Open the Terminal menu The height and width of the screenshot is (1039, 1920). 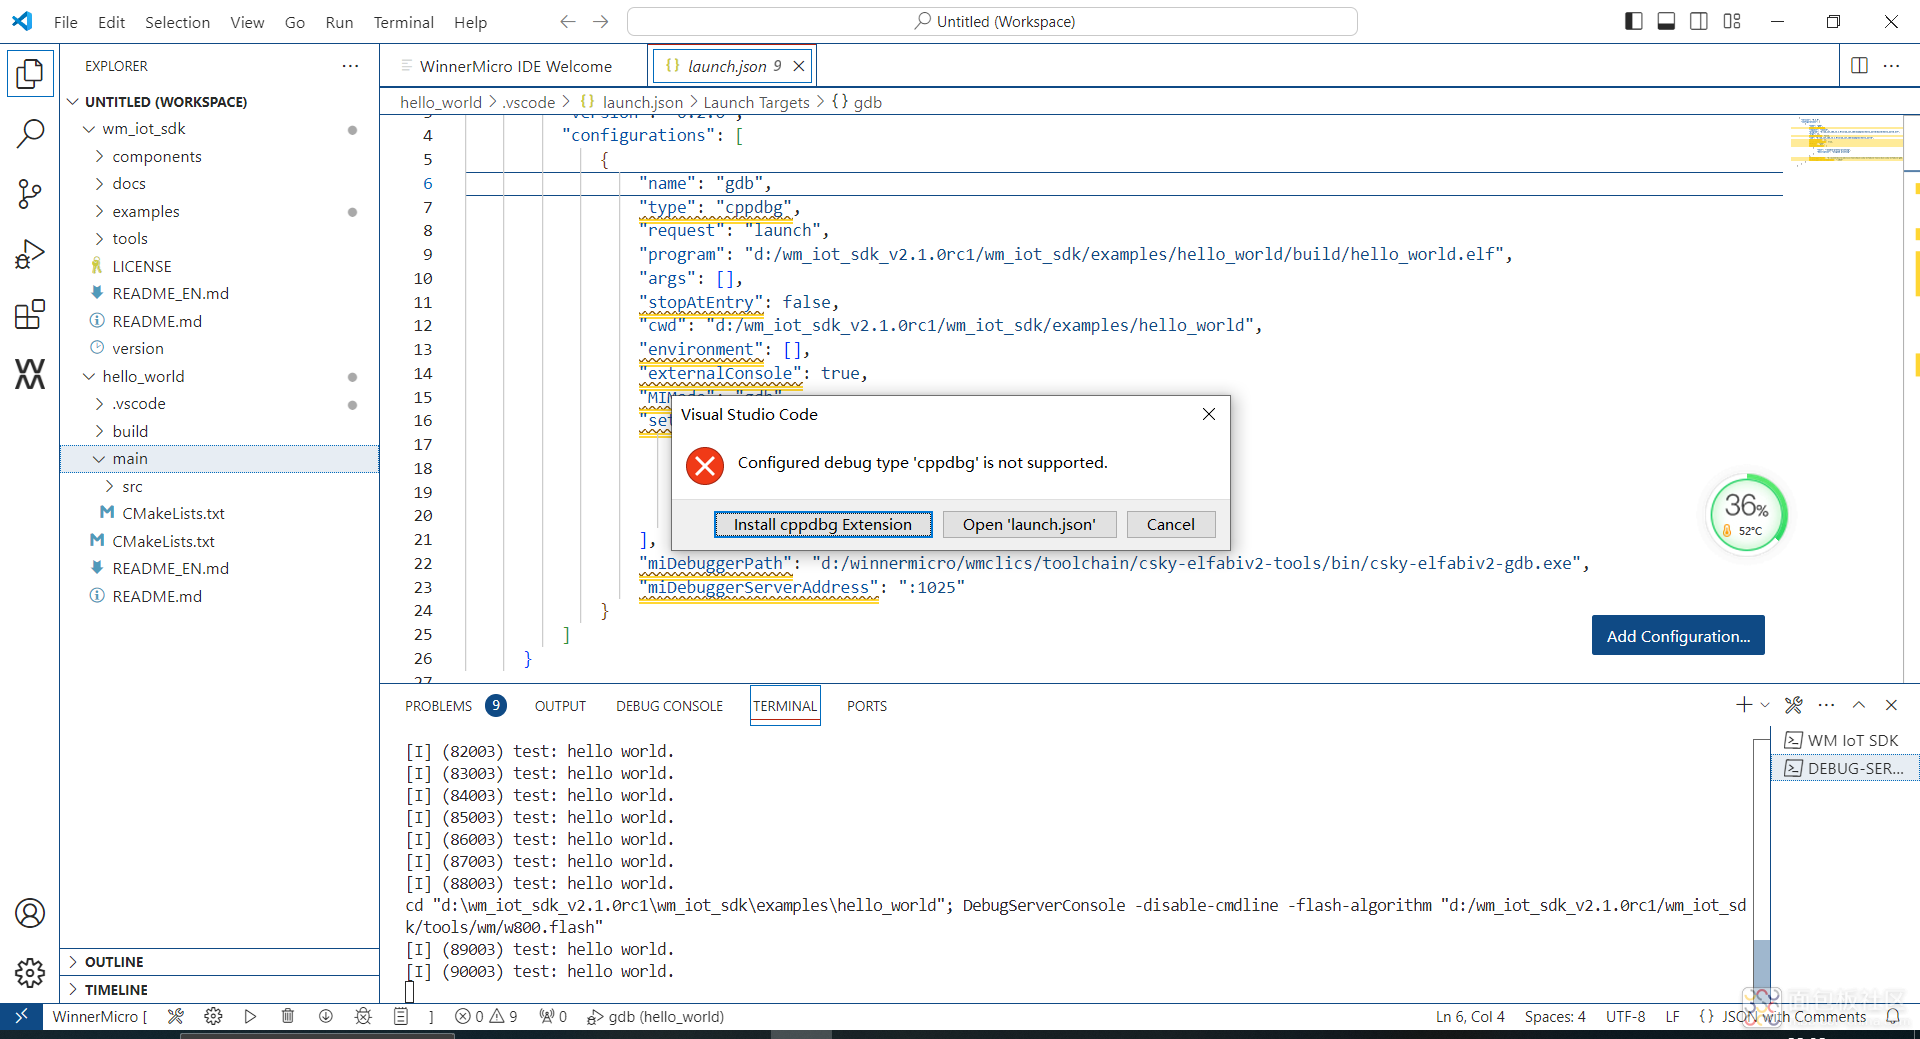pyautogui.click(x=403, y=22)
